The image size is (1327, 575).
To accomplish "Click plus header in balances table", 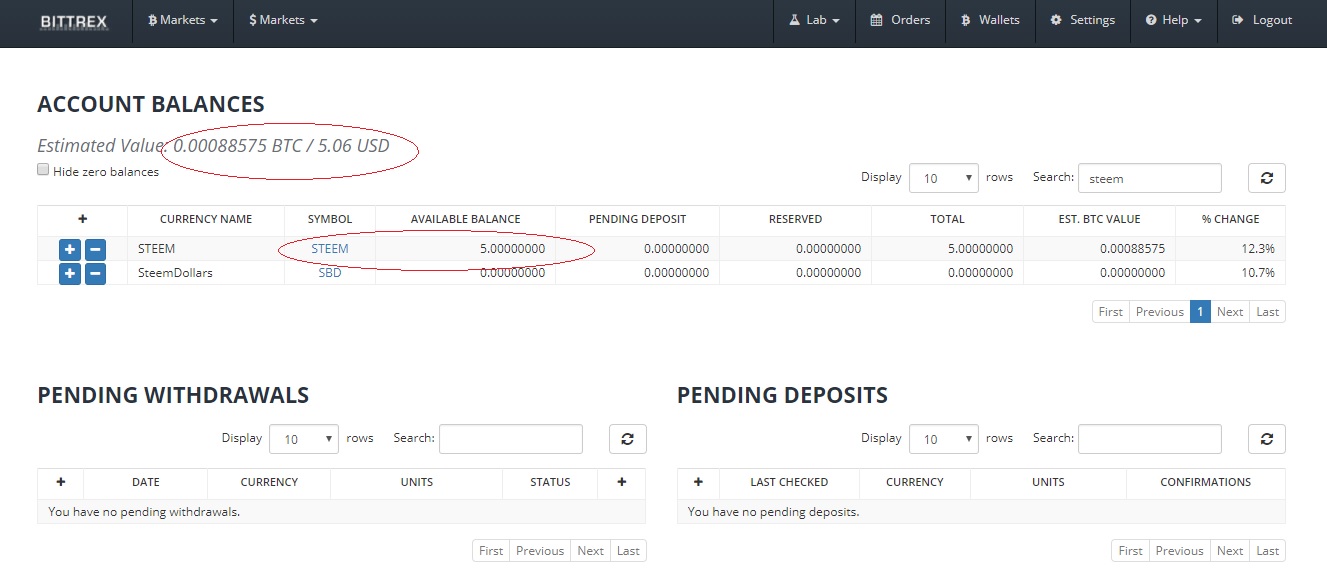I will click(82, 219).
